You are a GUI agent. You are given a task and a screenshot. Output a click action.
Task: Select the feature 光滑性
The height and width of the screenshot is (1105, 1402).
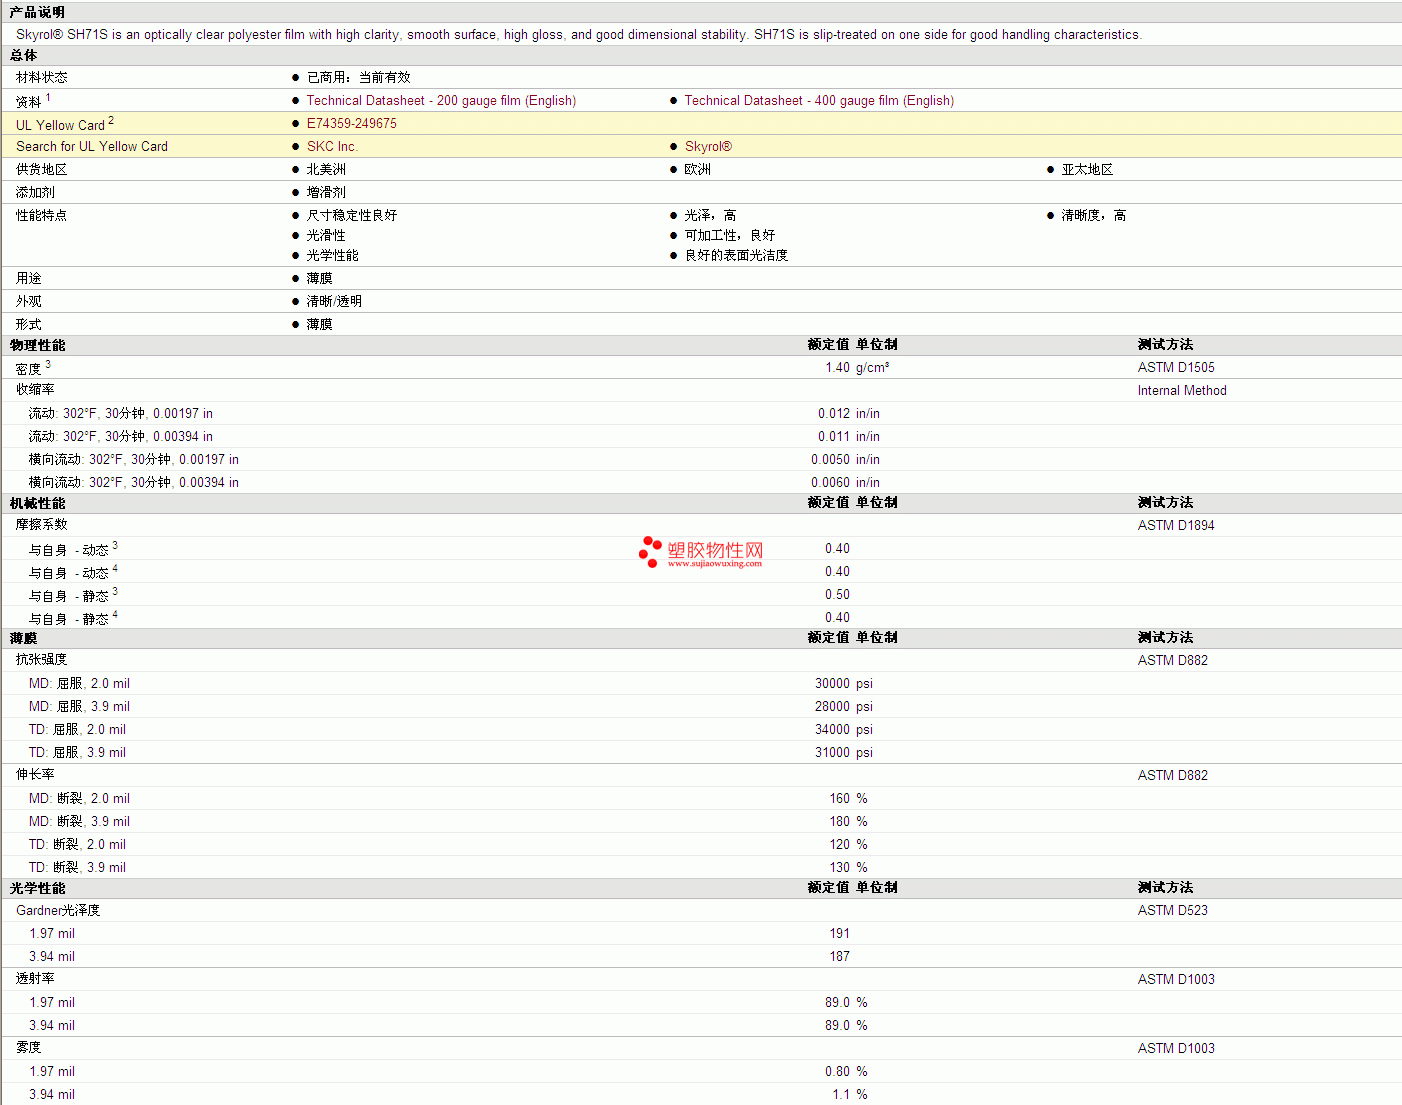pyautogui.click(x=326, y=235)
